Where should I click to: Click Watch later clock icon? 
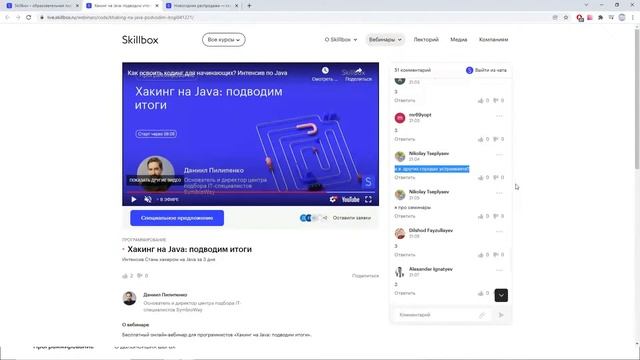325,71
